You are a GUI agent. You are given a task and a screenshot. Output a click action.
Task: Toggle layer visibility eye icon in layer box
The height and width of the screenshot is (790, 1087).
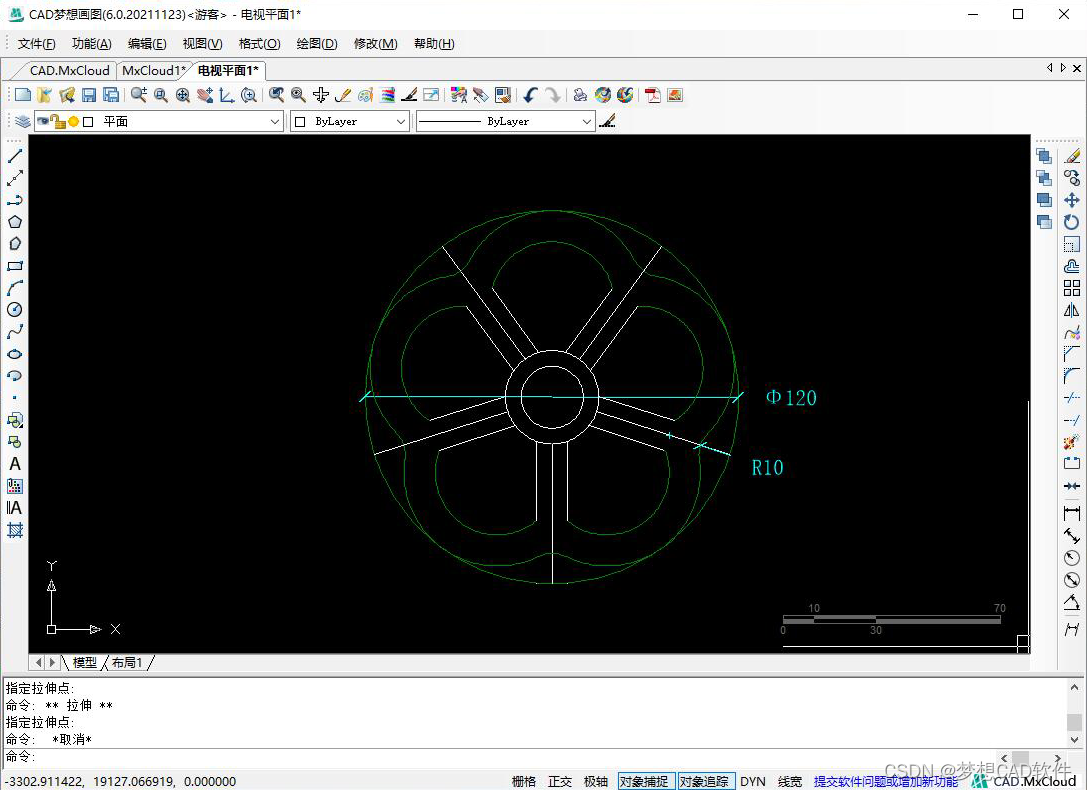click(x=43, y=121)
